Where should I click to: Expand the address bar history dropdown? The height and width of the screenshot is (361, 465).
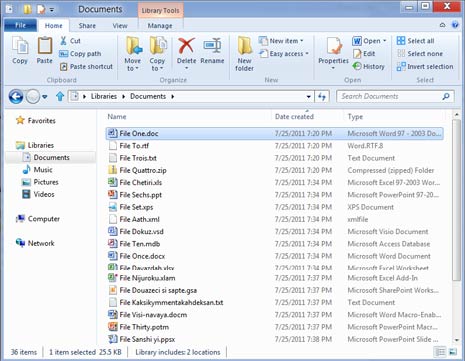(x=309, y=97)
